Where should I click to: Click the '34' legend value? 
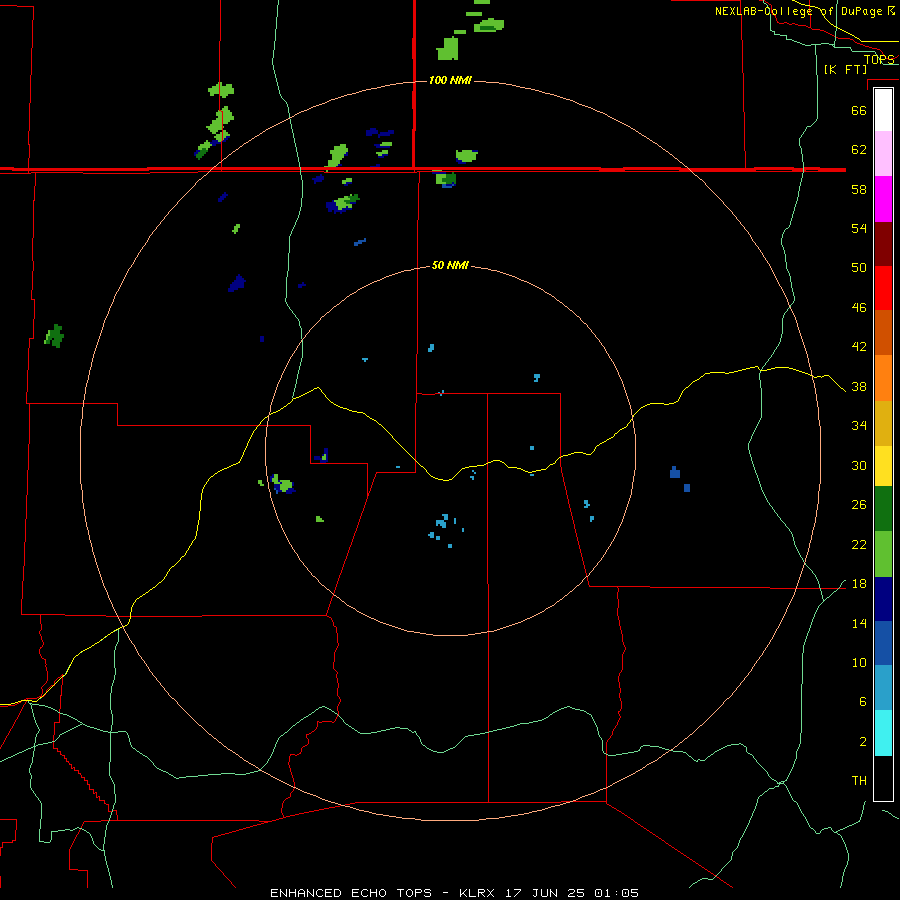(x=859, y=426)
